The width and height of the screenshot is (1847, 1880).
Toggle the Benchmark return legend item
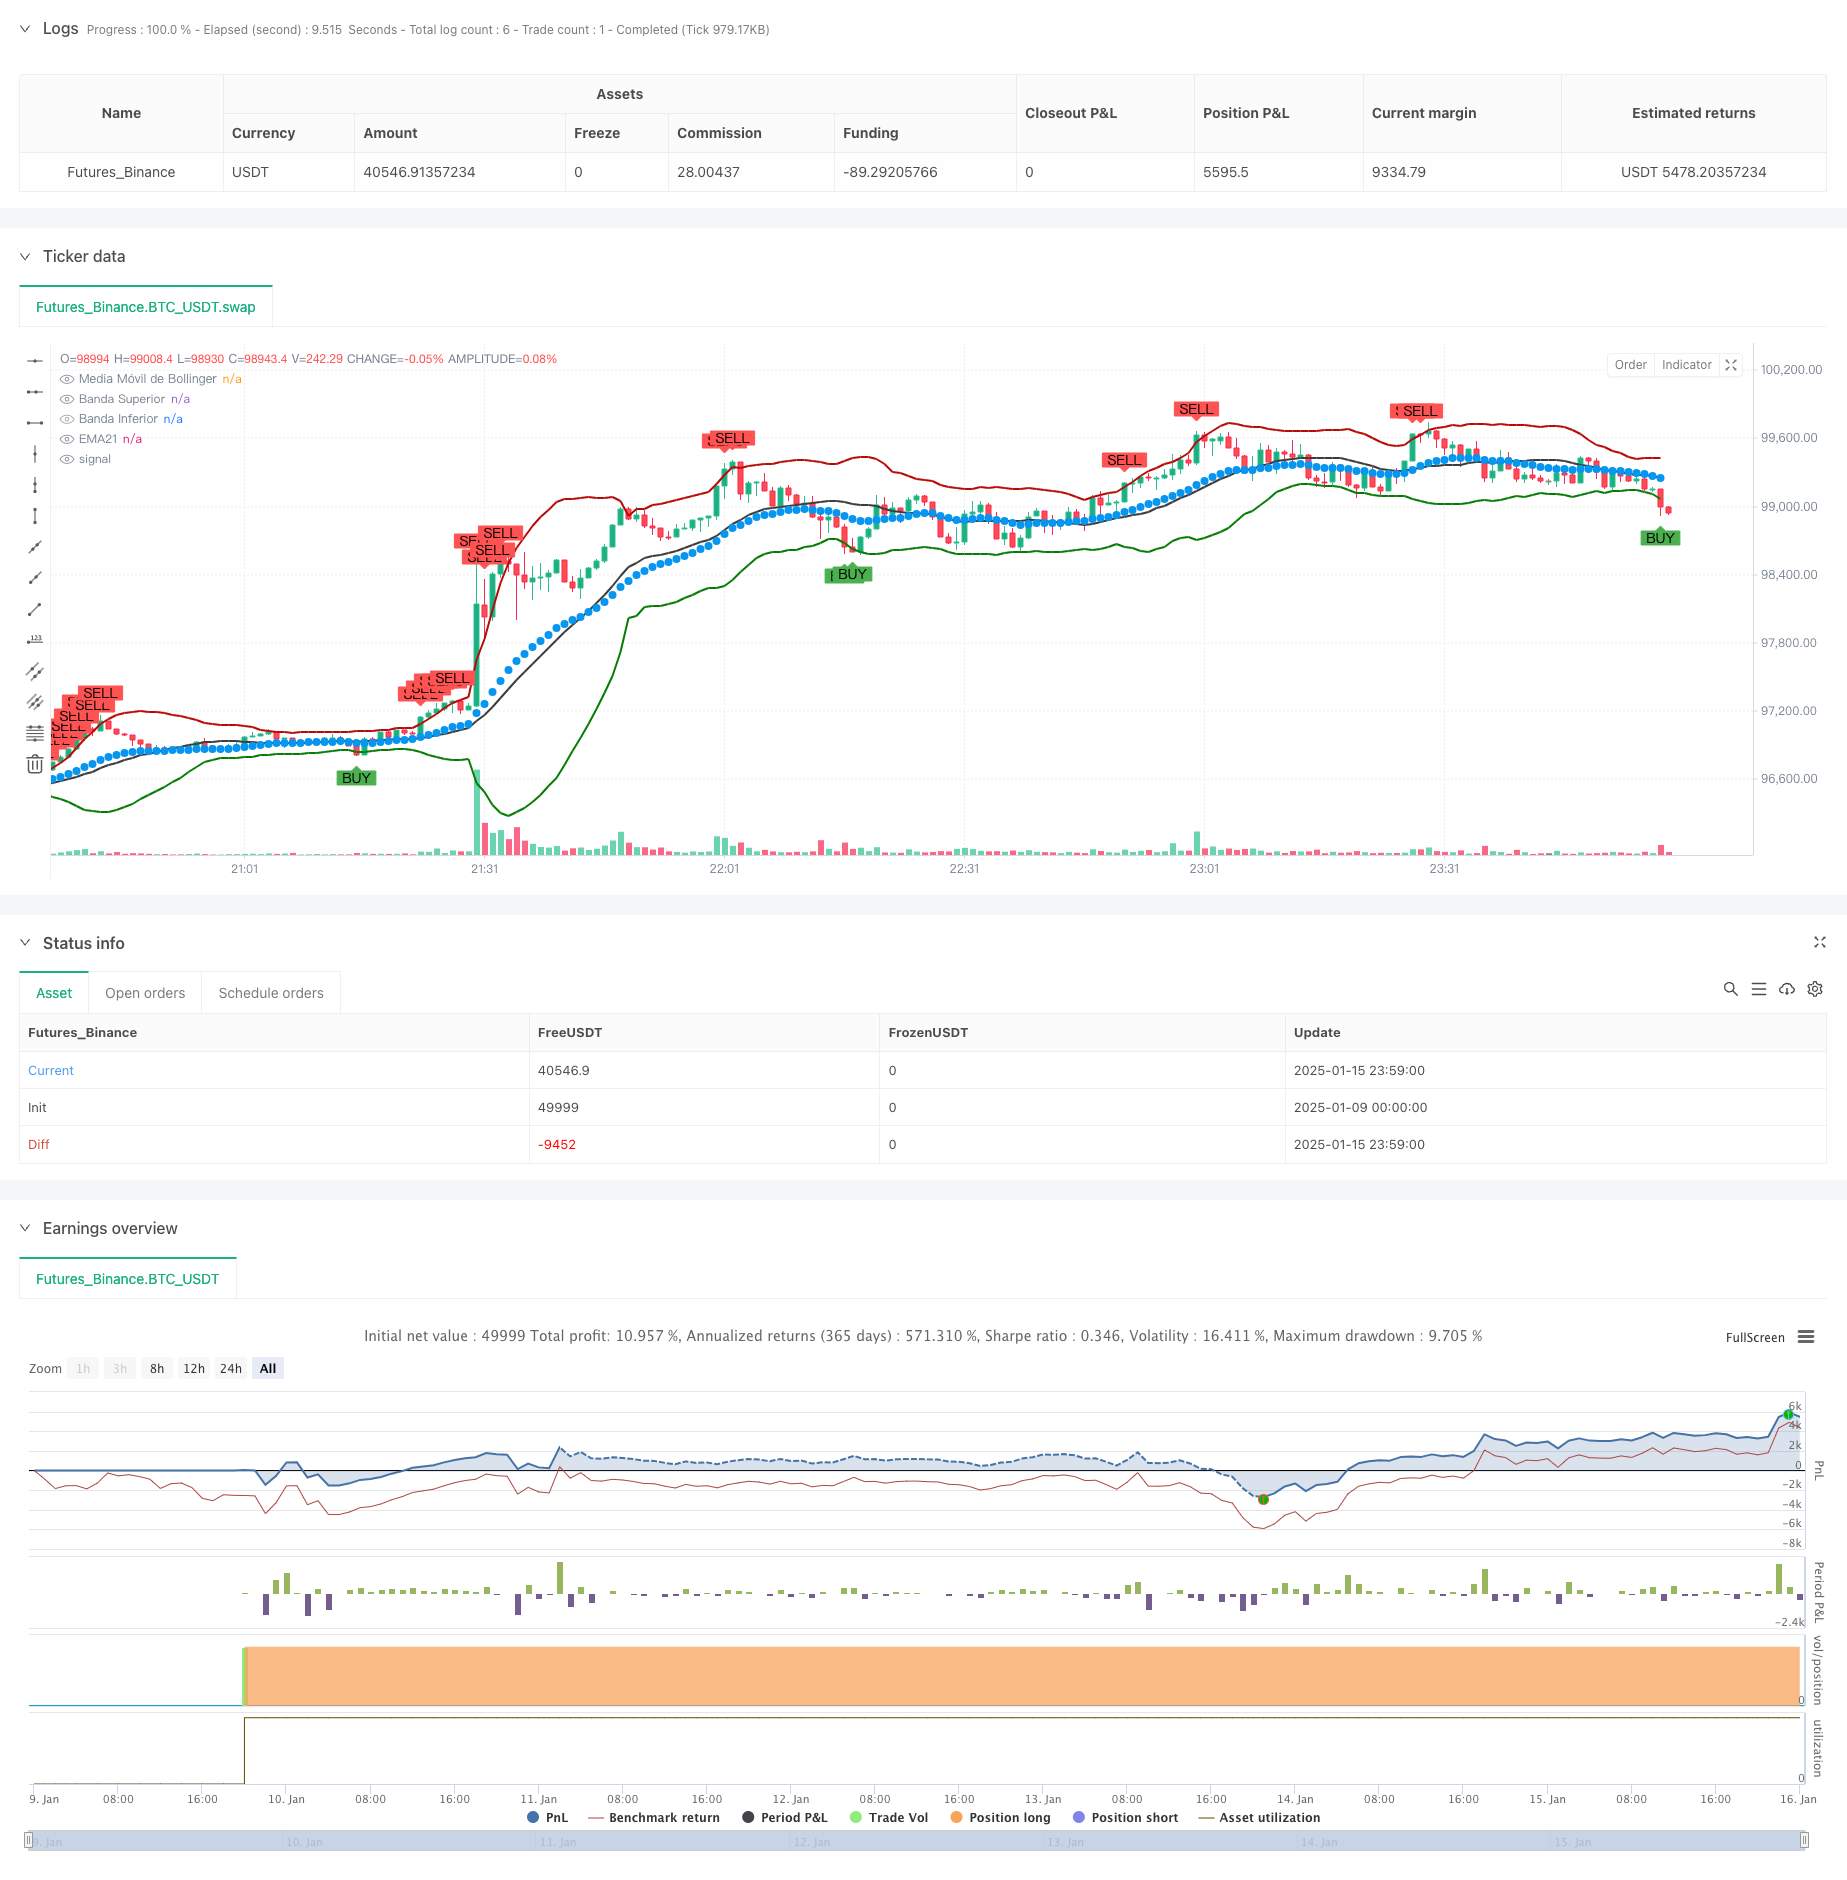pos(654,1817)
